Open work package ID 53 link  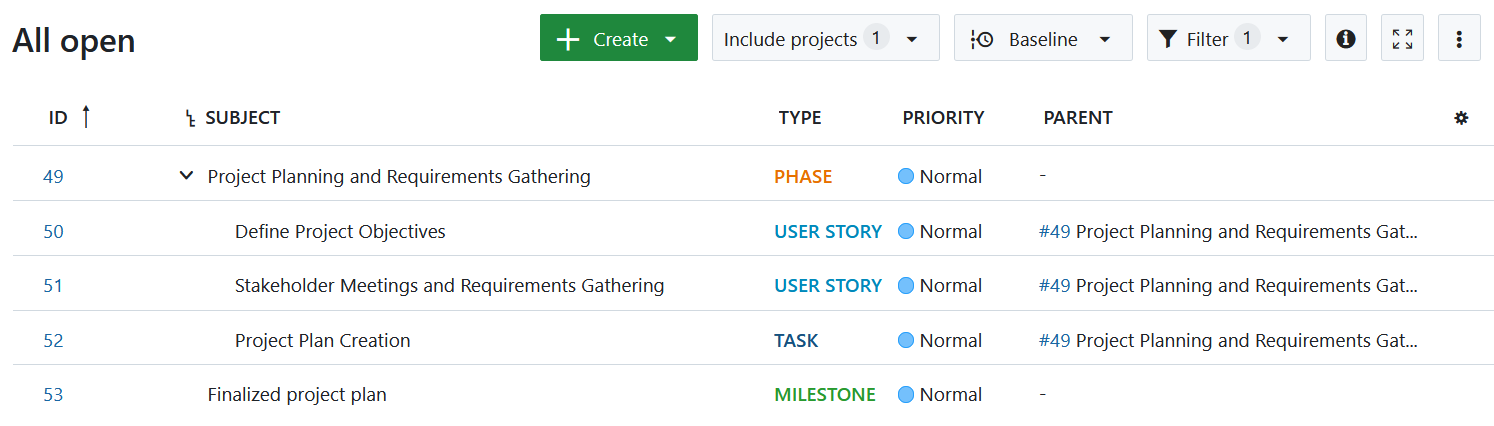click(x=53, y=395)
